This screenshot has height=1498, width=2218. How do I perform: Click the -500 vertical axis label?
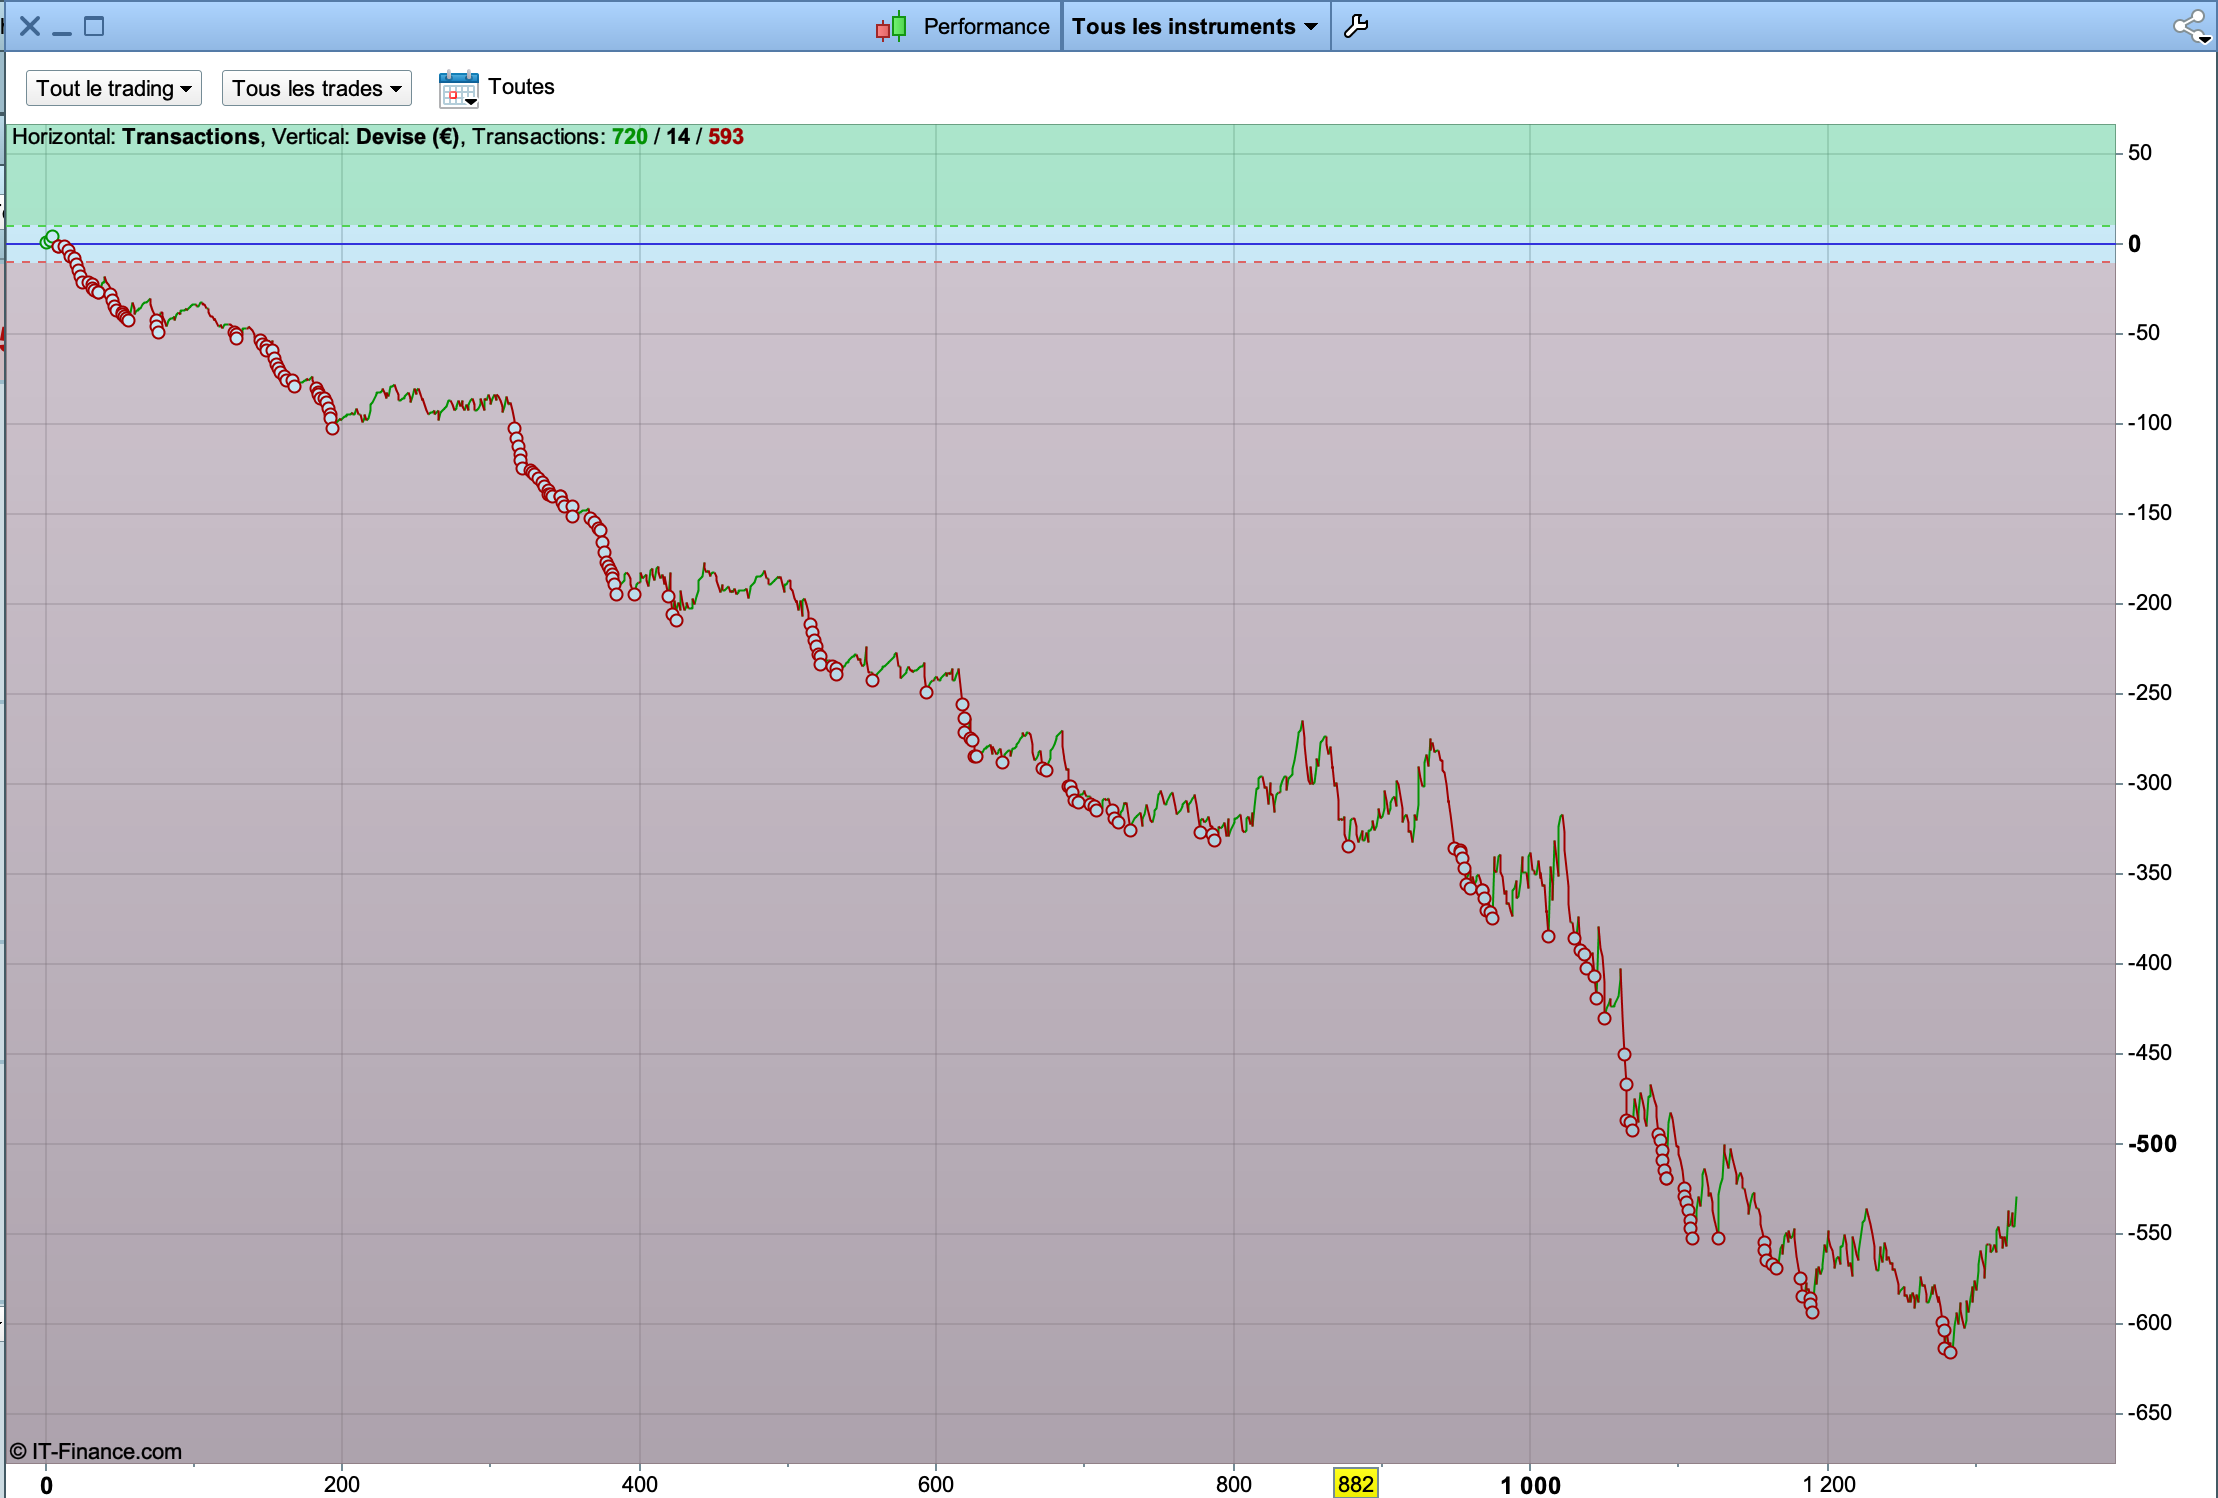coord(2151,1144)
